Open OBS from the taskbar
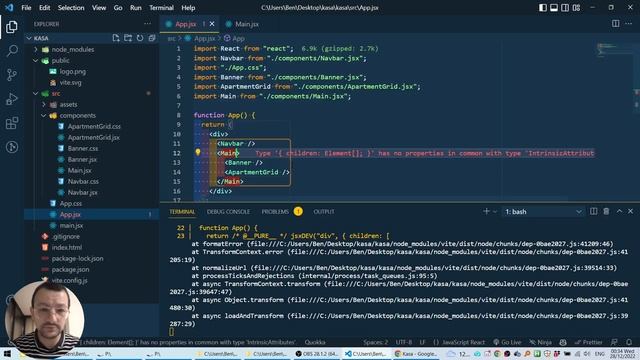 (317, 354)
